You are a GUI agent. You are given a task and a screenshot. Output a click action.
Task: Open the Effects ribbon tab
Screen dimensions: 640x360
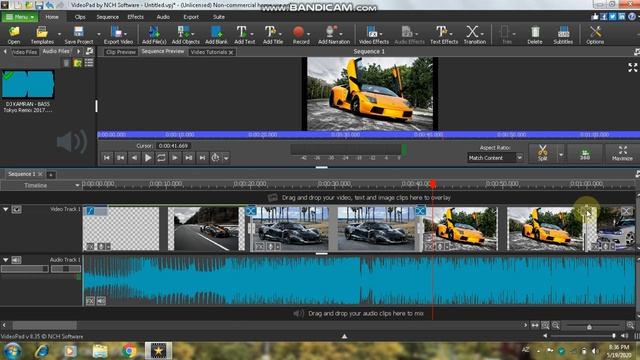(x=136, y=17)
